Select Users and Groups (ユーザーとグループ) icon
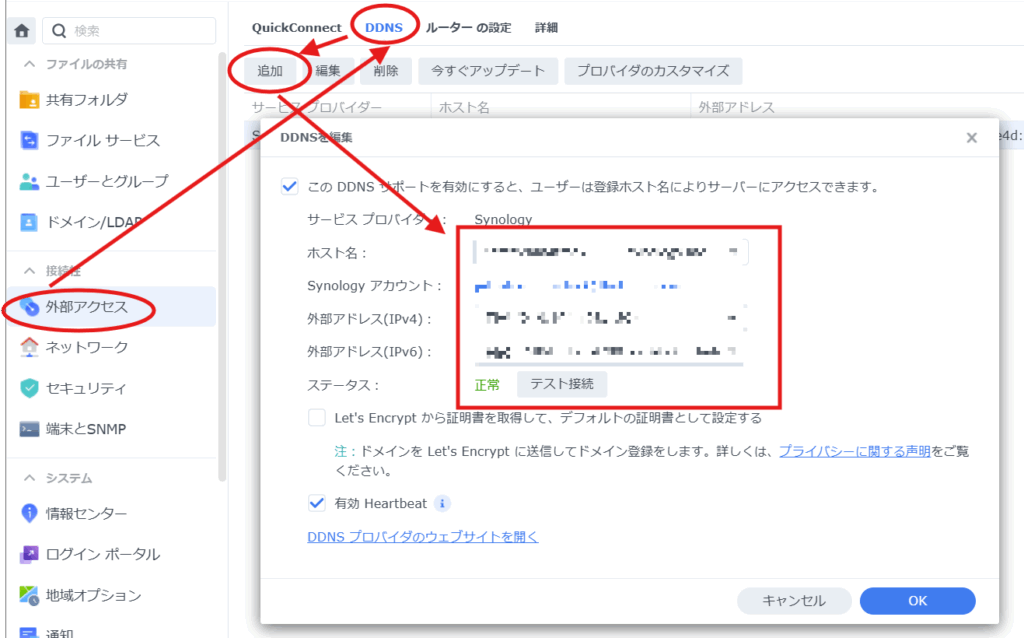1024x638 pixels. [29, 182]
